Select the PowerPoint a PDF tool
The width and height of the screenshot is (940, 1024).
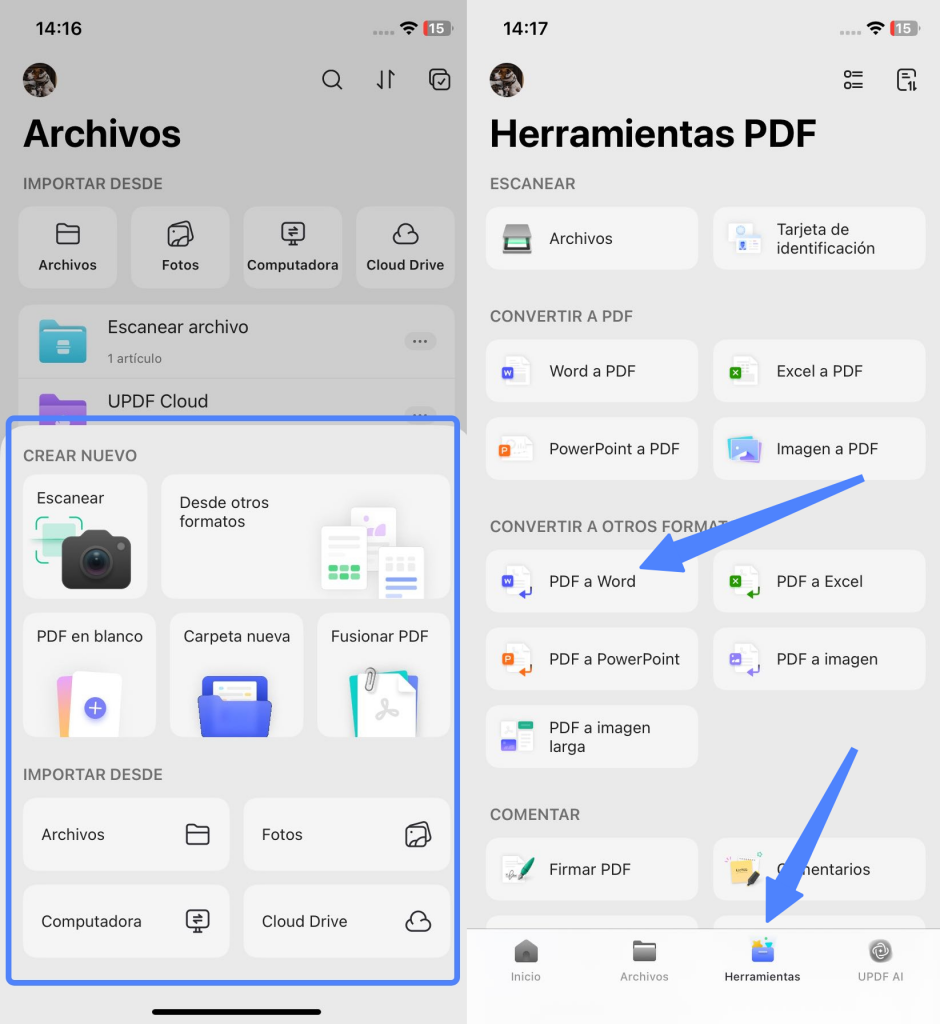coord(592,449)
